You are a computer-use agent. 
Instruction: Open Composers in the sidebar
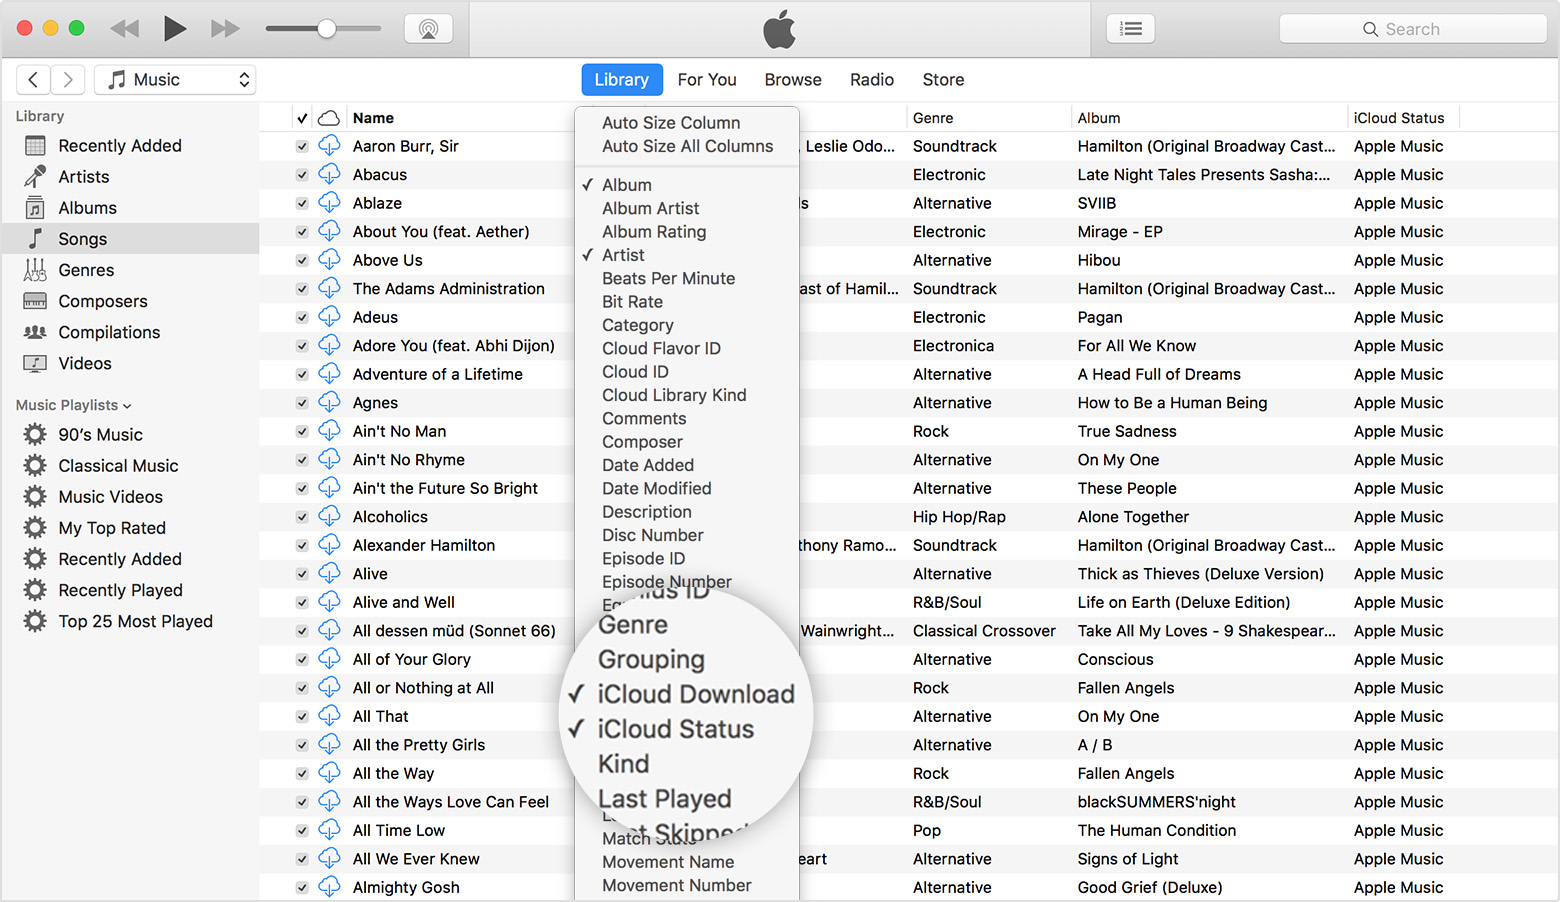click(130, 301)
